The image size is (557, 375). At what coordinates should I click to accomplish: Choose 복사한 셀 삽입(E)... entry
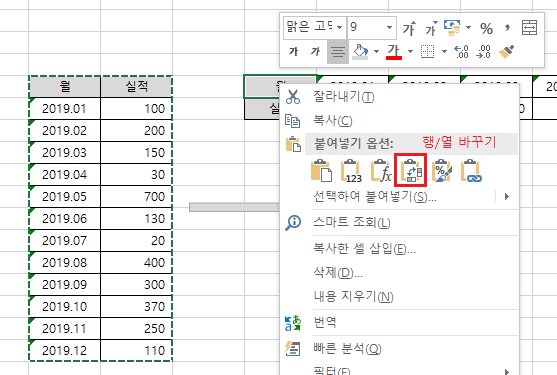pos(364,249)
